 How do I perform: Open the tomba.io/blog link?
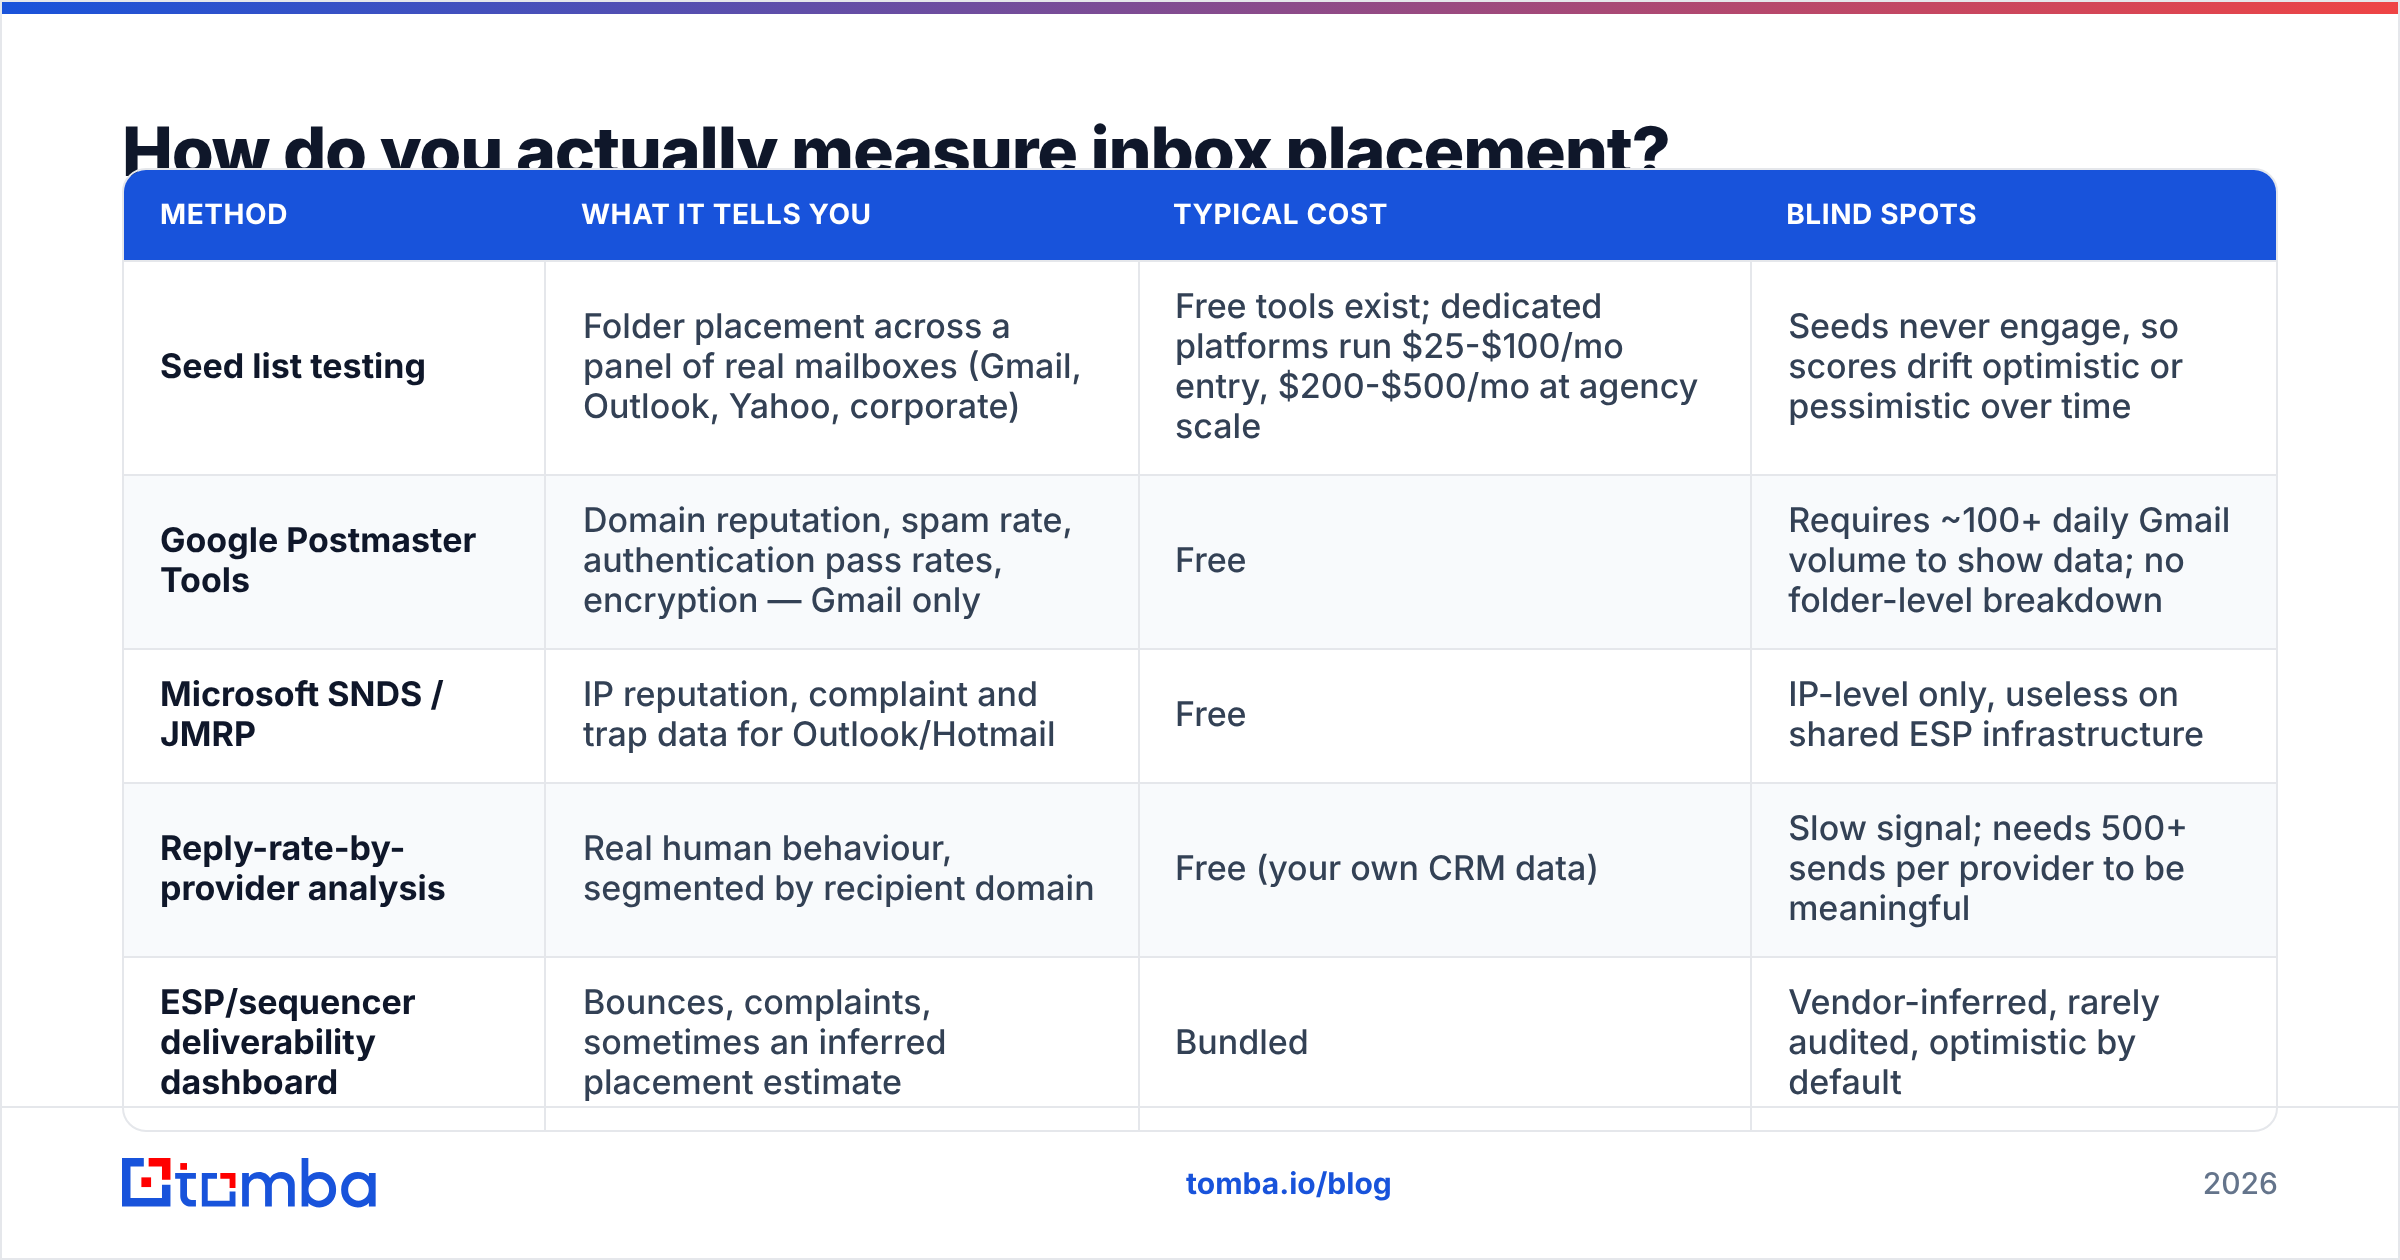[x=1288, y=1184]
